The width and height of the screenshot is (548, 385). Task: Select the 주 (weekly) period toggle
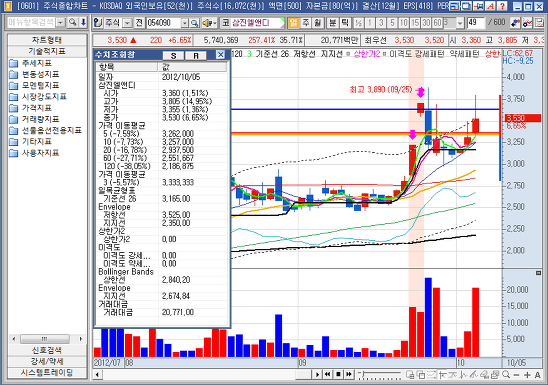(306, 23)
